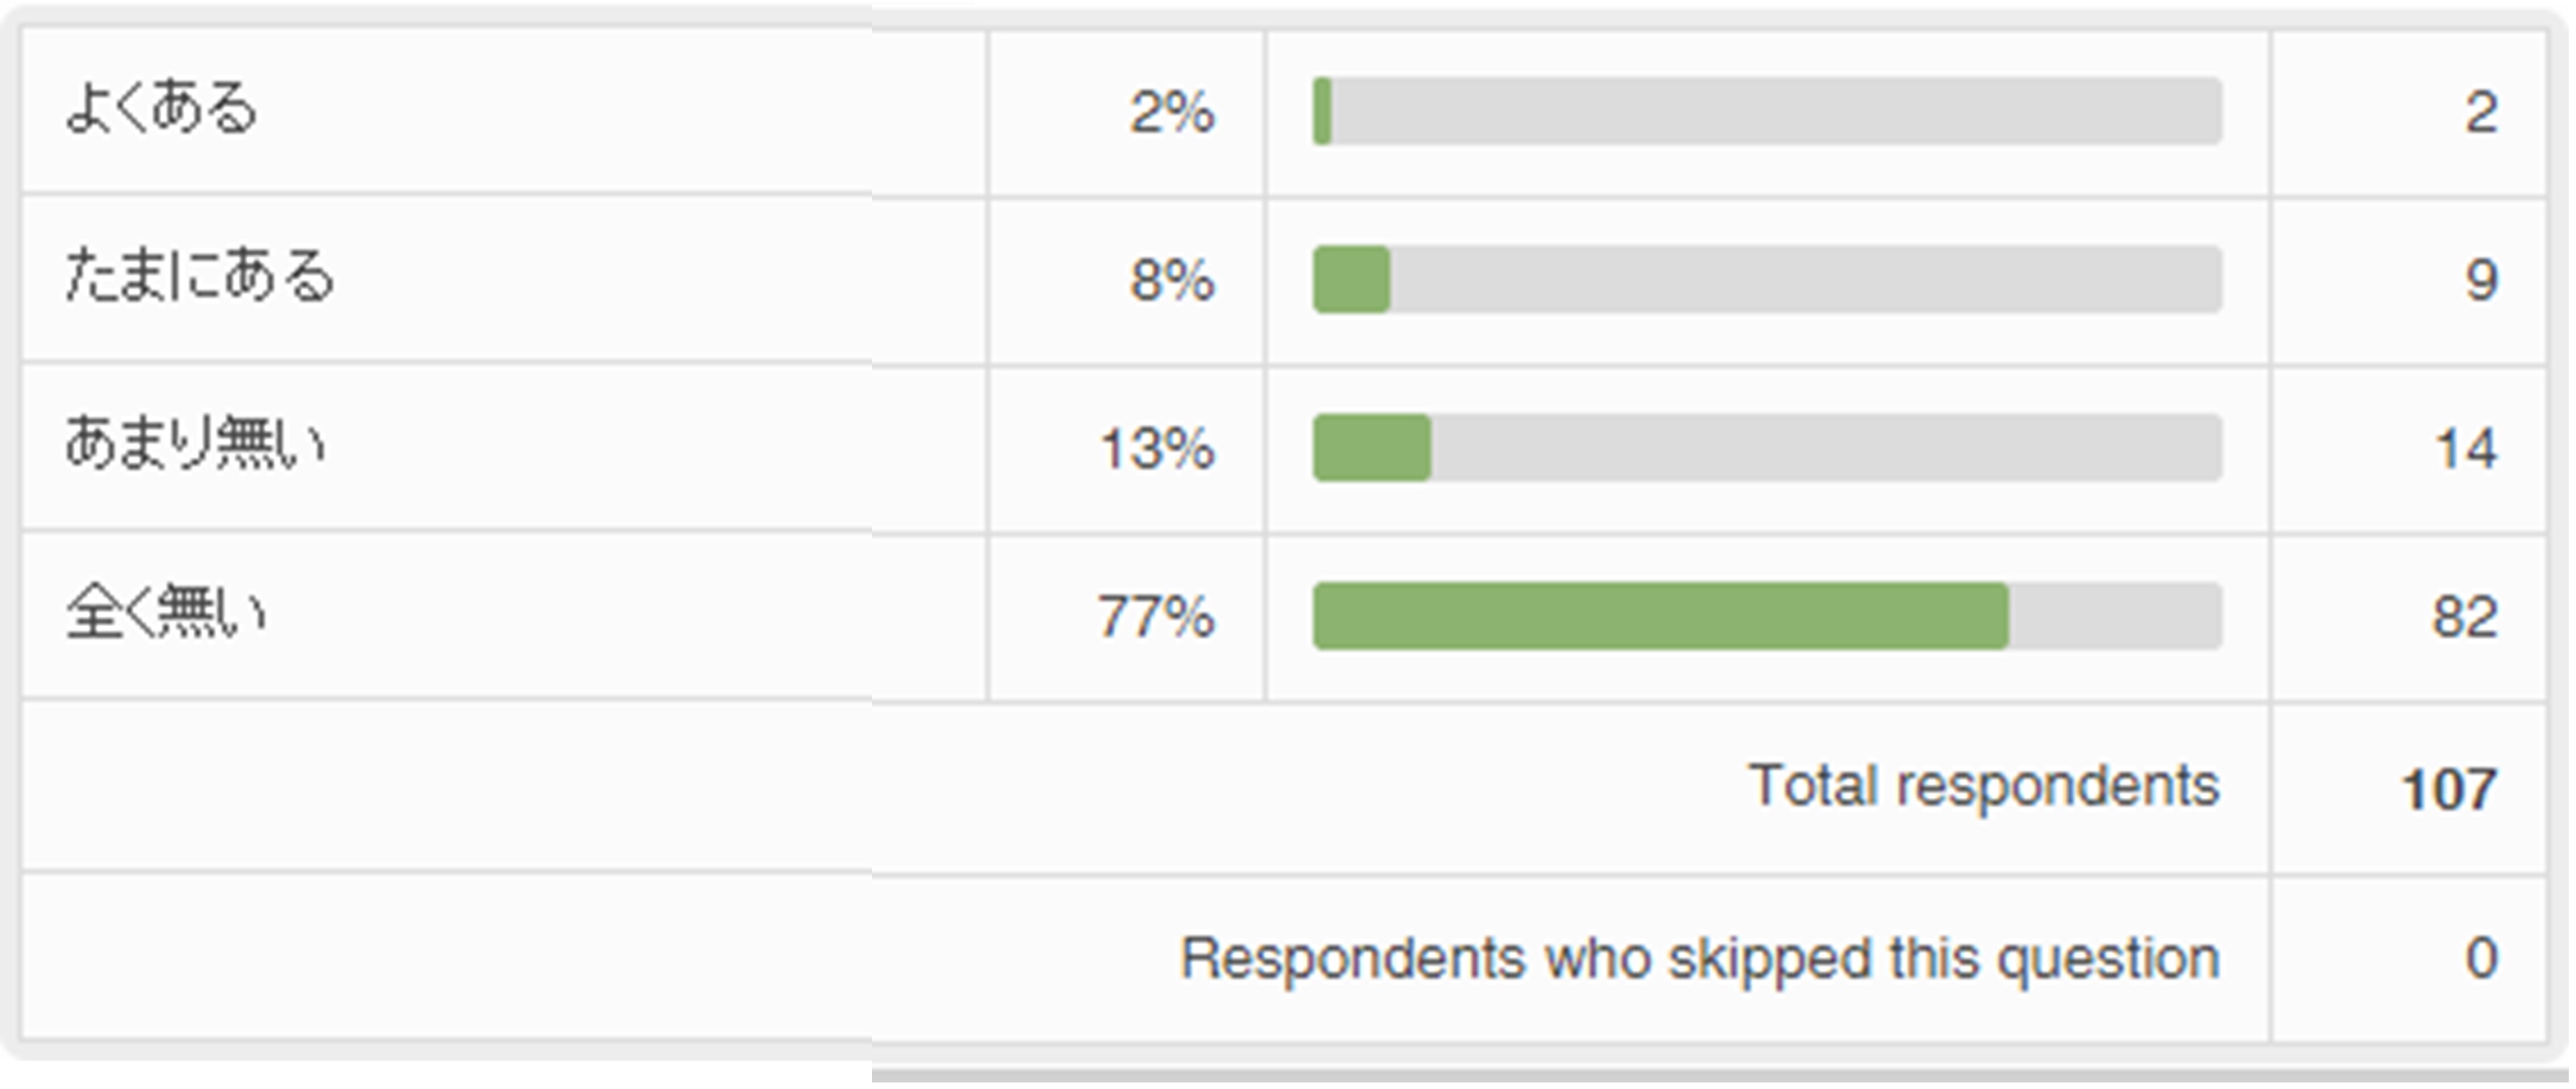Image resolution: width=2576 pixels, height=1089 pixels.
Task: Select the 全く無い answer label
Action: click(166, 612)
